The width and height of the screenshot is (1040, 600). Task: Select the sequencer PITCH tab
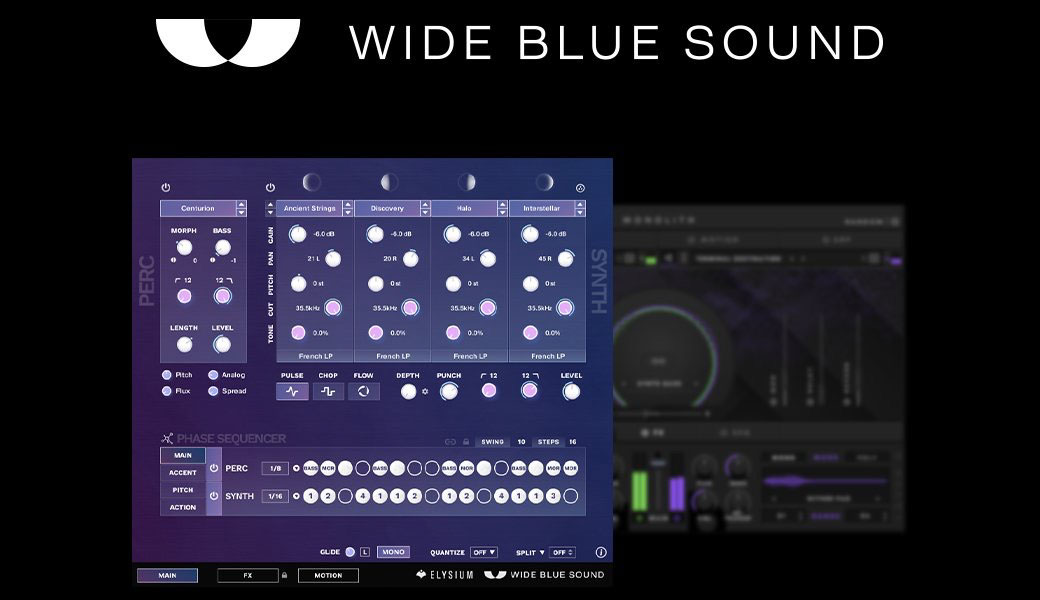click(182, 490)
